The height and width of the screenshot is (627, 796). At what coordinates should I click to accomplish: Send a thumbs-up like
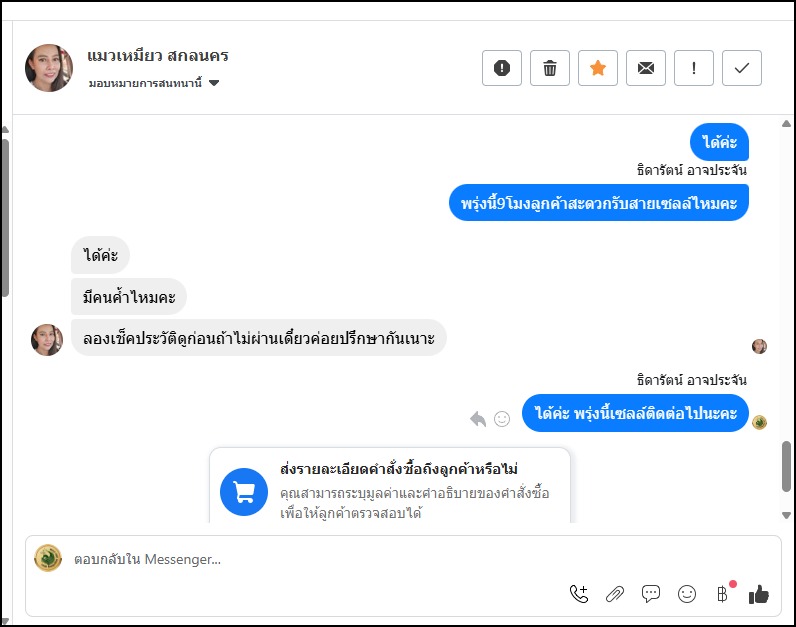759,594
